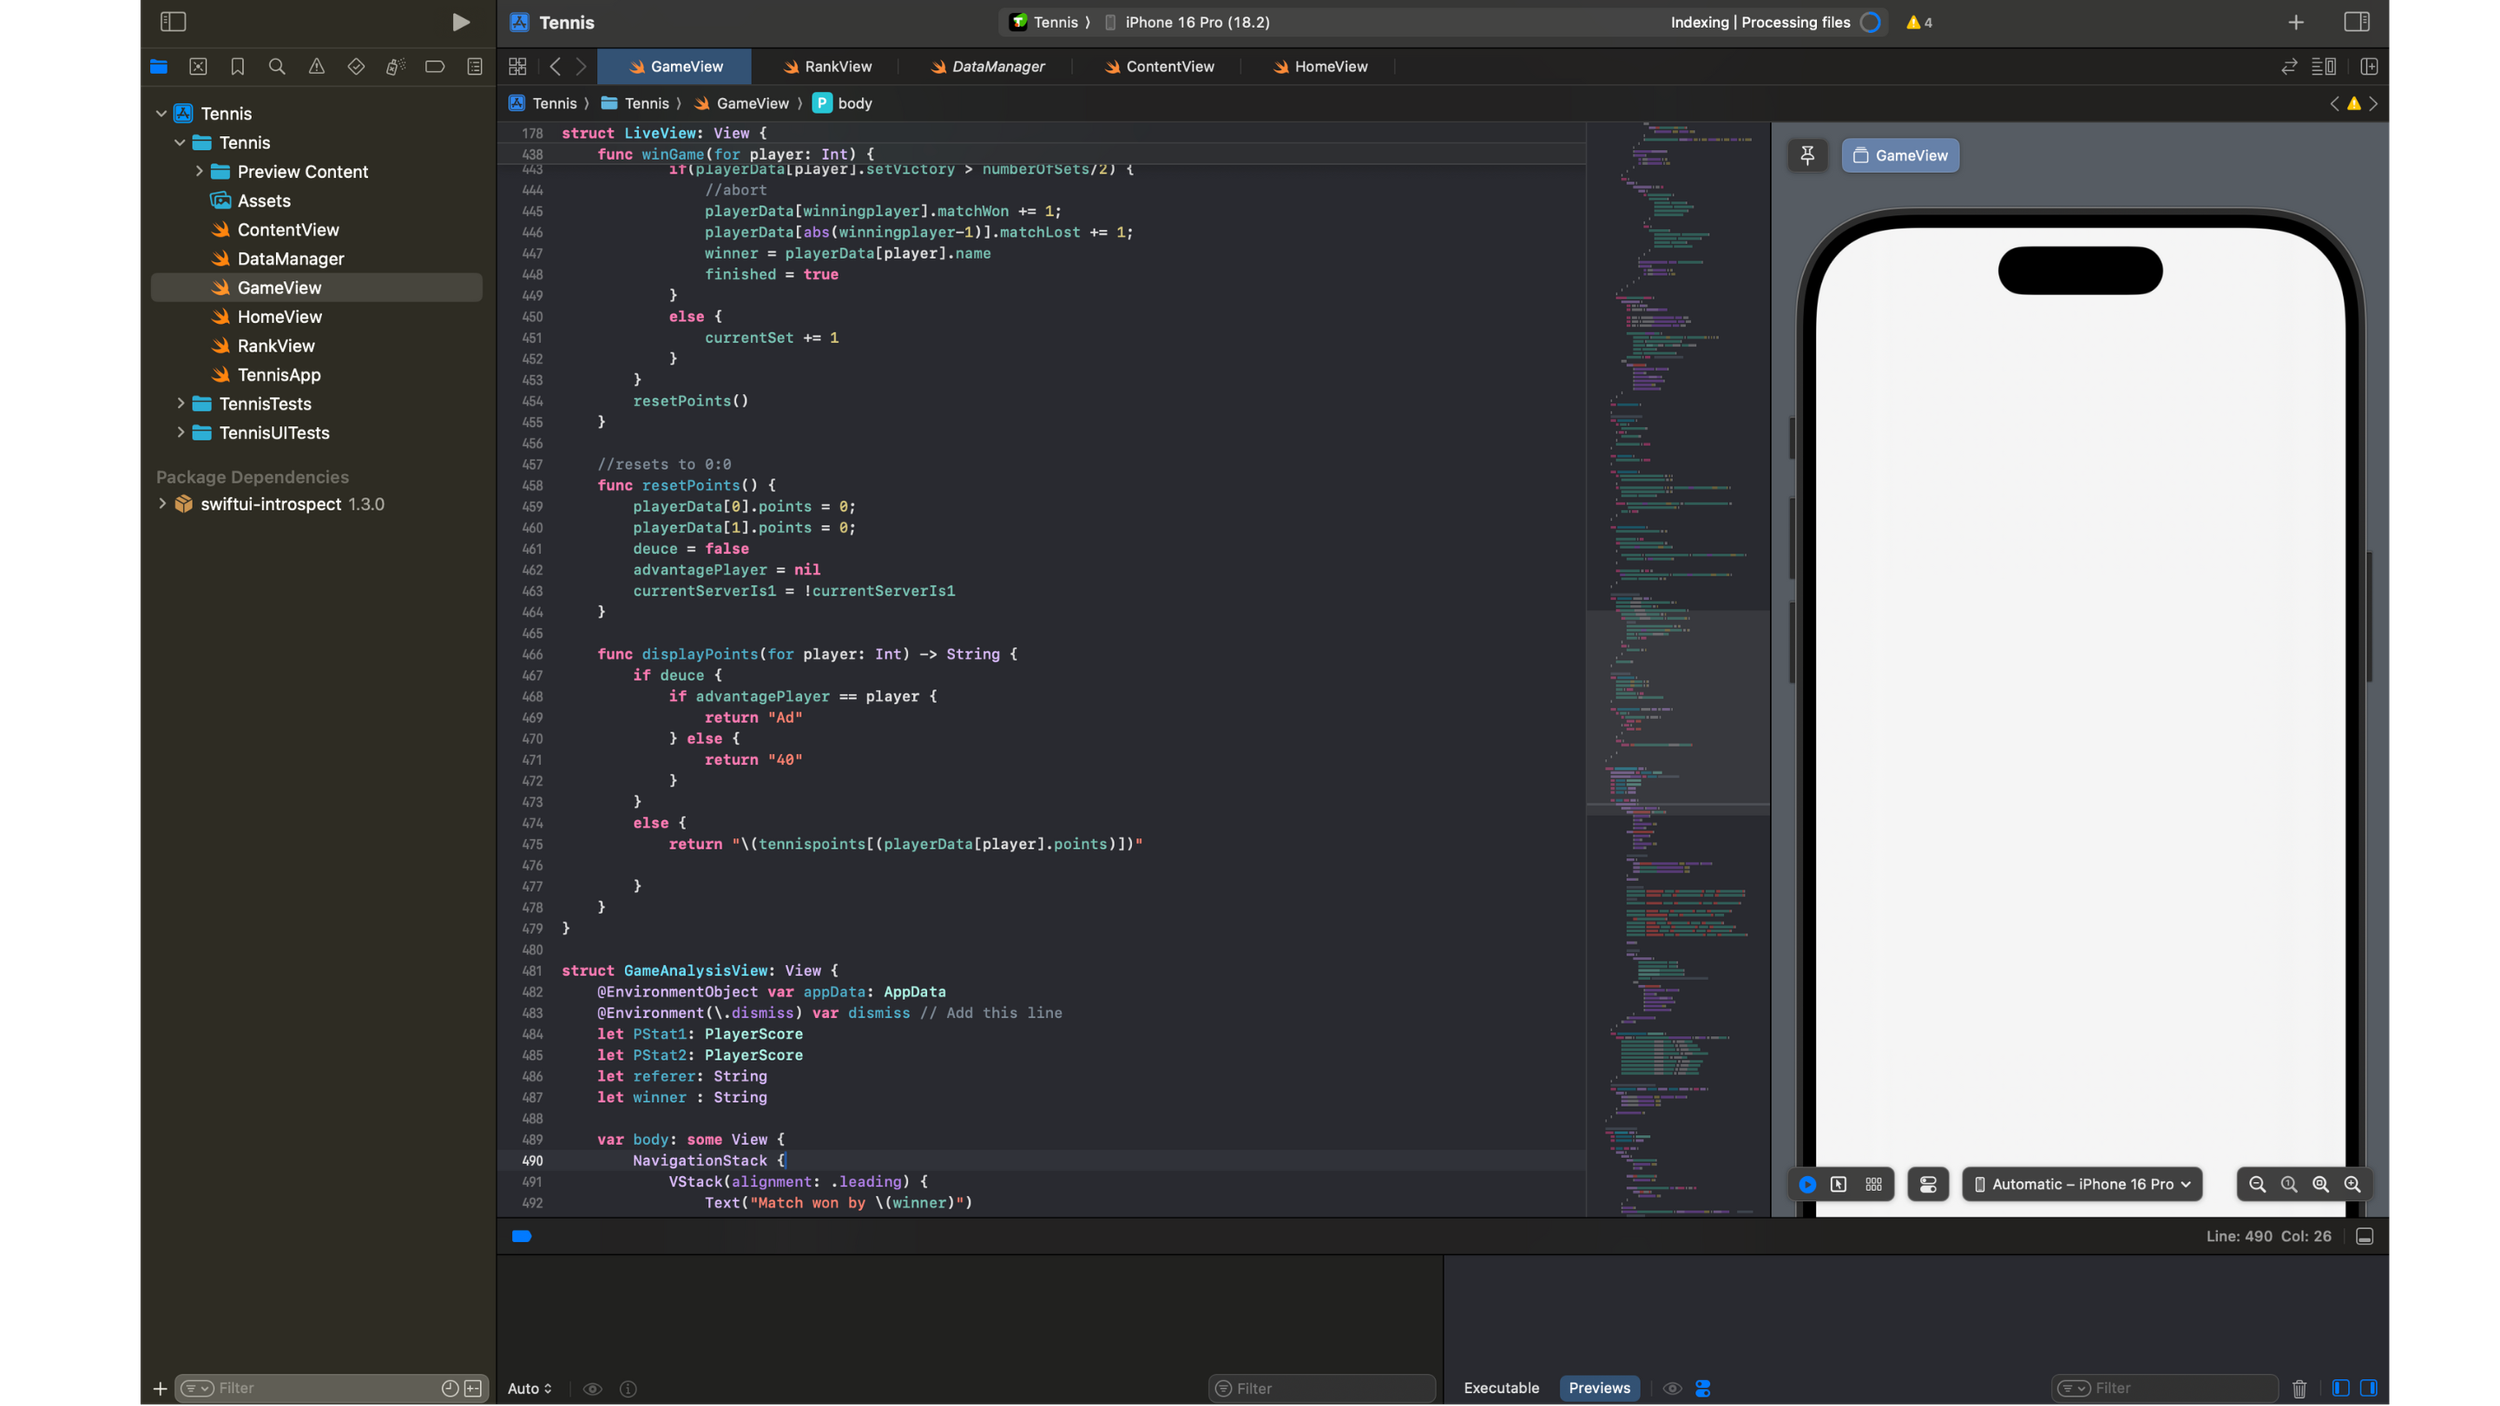Open the breakpoint navigator icon
The width and height of the screenshot is (2500, 1406).
(434, 67)
